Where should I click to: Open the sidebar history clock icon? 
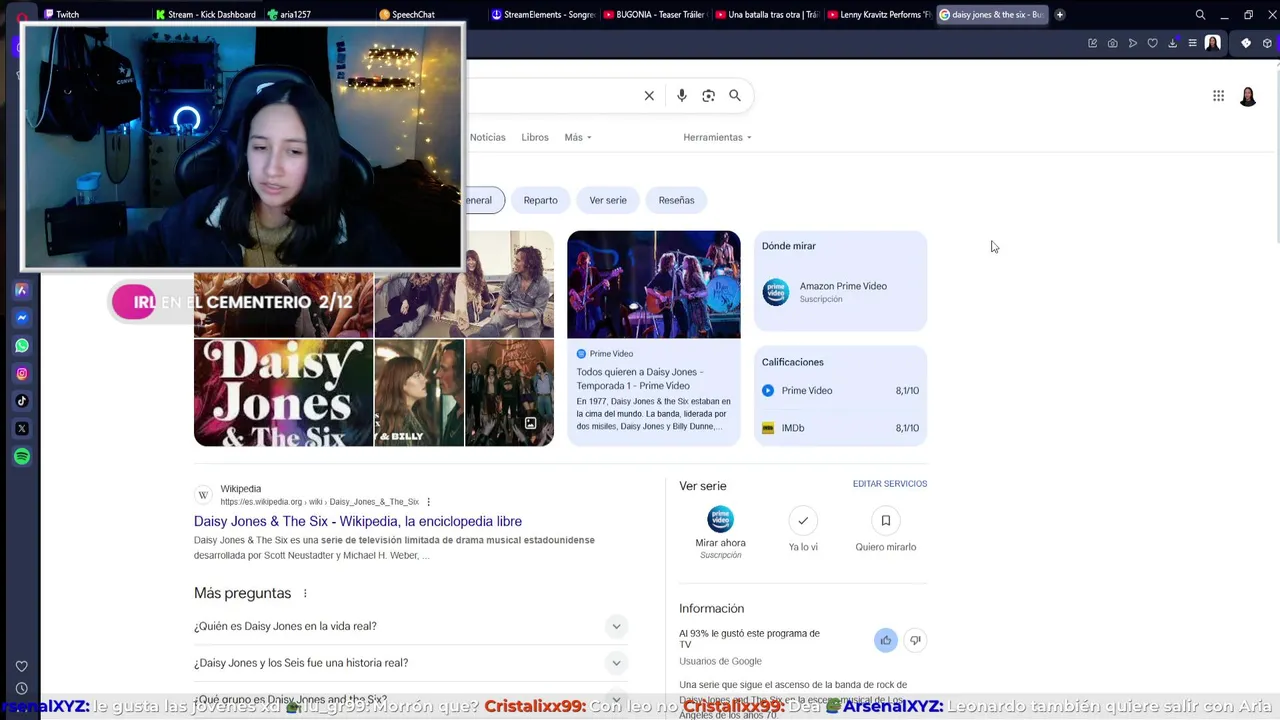[x=21, y=688]
